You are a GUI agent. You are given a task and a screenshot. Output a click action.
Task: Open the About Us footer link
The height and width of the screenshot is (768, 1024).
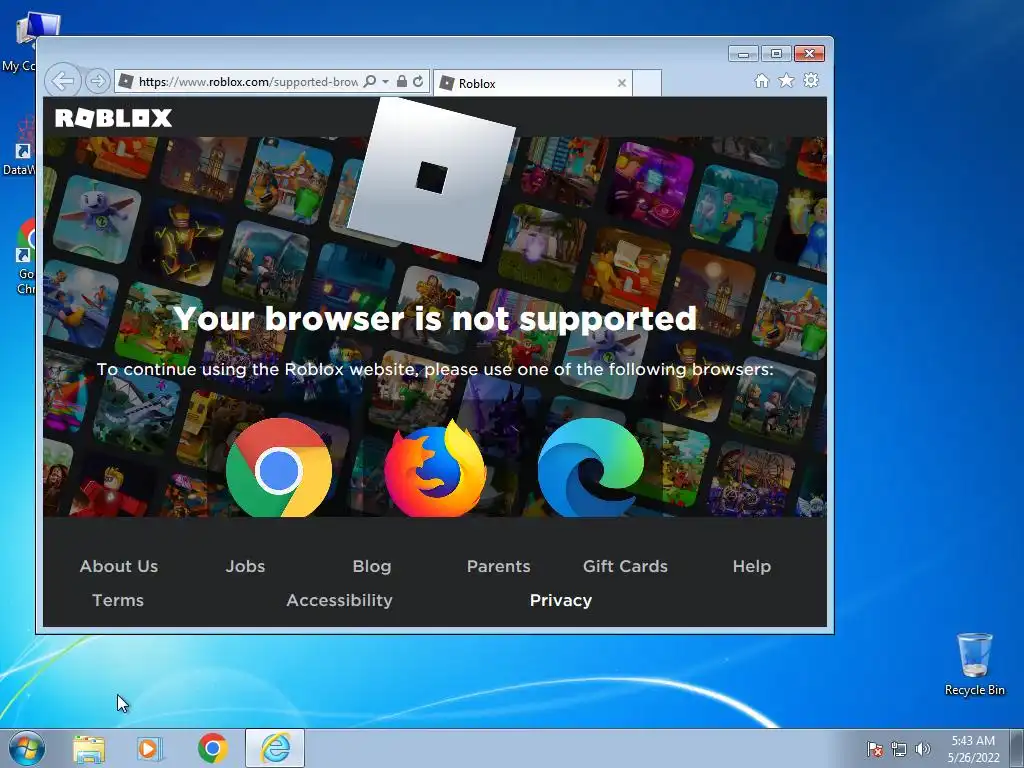[x=119, y=566]
